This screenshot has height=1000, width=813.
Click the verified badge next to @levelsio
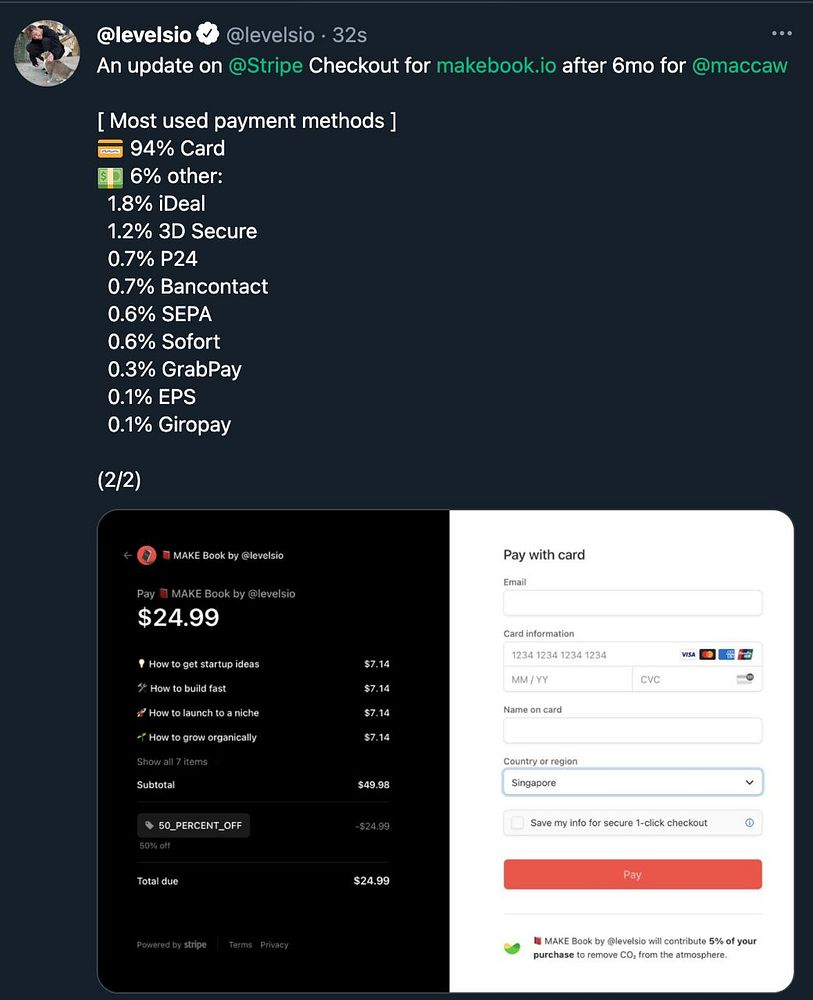tap(208, 34)
